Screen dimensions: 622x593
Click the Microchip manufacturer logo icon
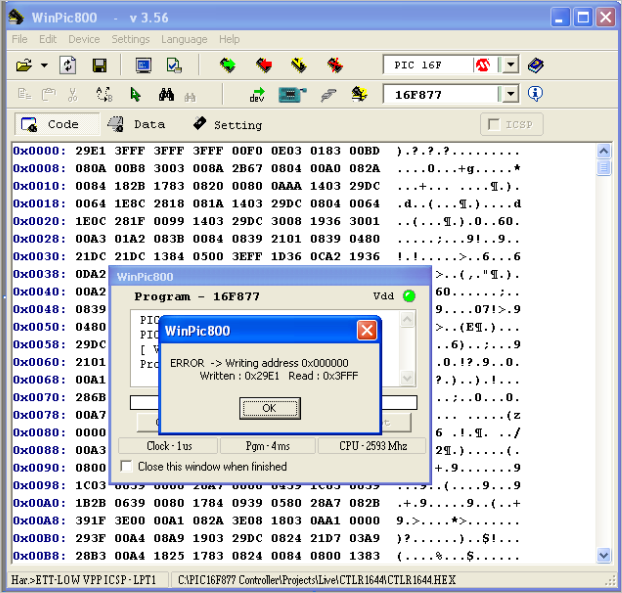pos(483,66)
